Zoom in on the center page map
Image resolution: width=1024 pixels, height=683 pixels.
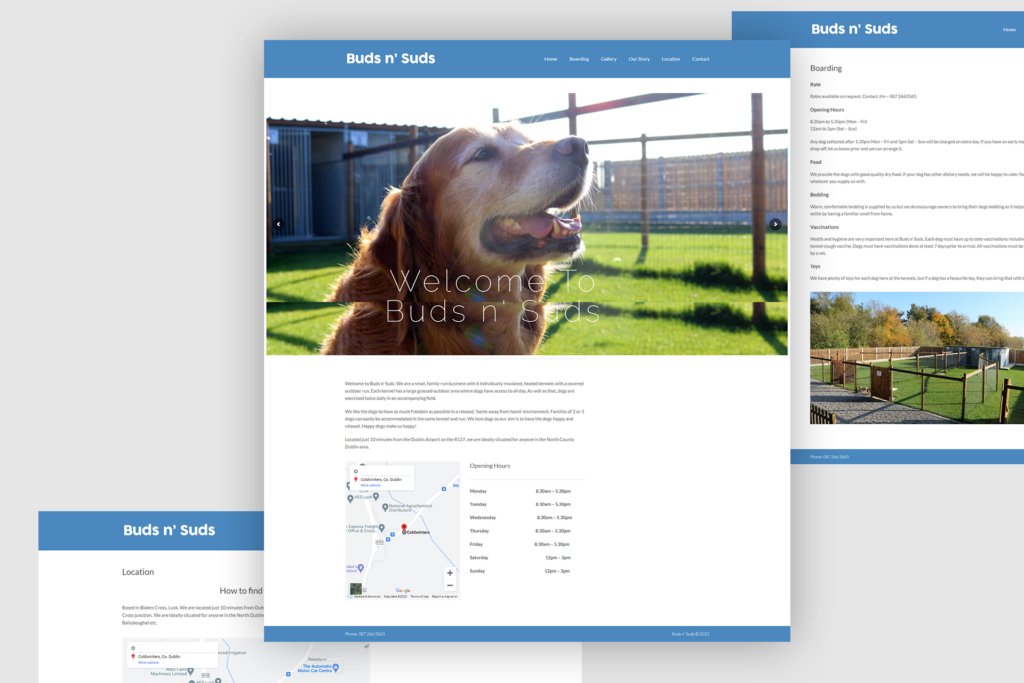point(449,573)
